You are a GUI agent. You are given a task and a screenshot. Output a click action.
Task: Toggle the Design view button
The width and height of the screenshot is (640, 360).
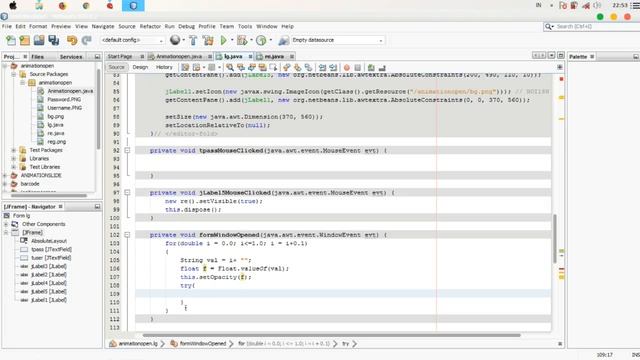(140, 67)
